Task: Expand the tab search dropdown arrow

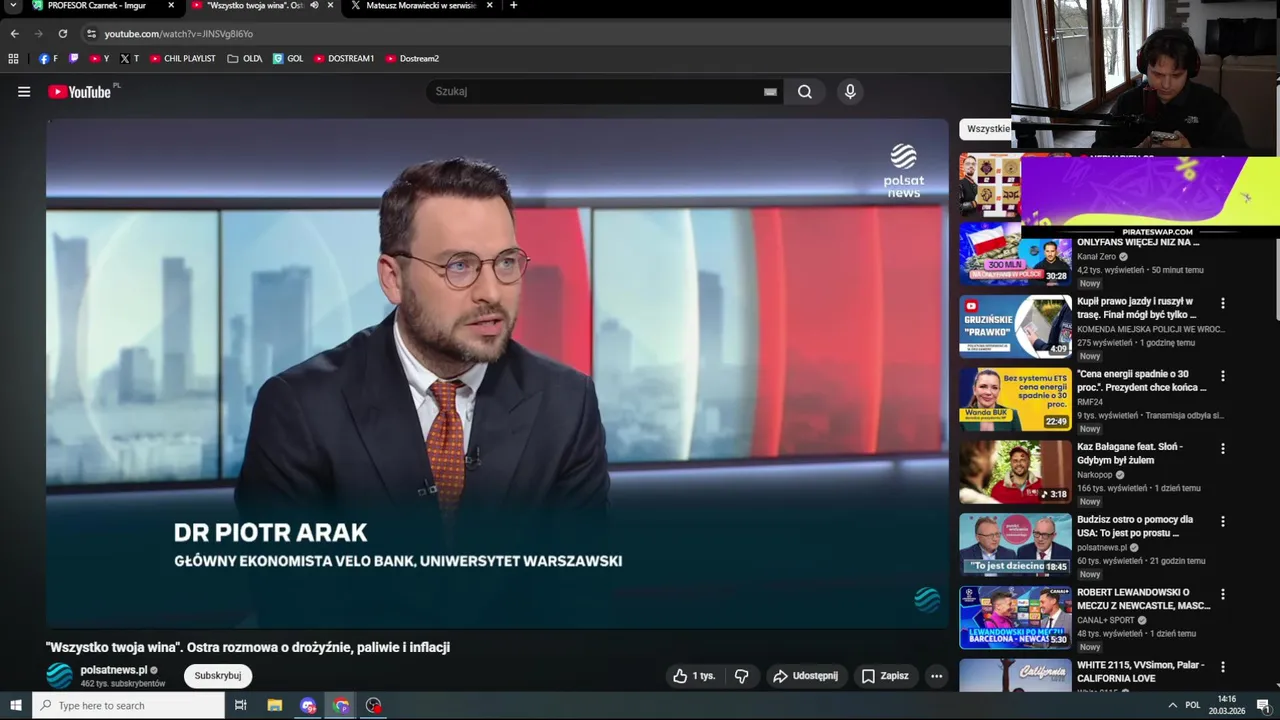Action: 13,6
